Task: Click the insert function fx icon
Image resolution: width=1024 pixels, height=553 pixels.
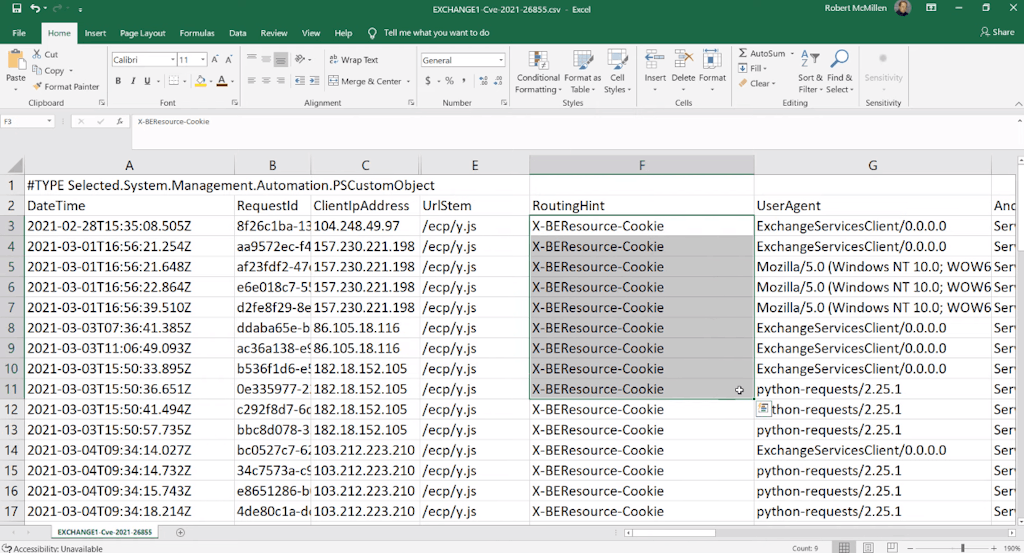Action: coord(120,121)
